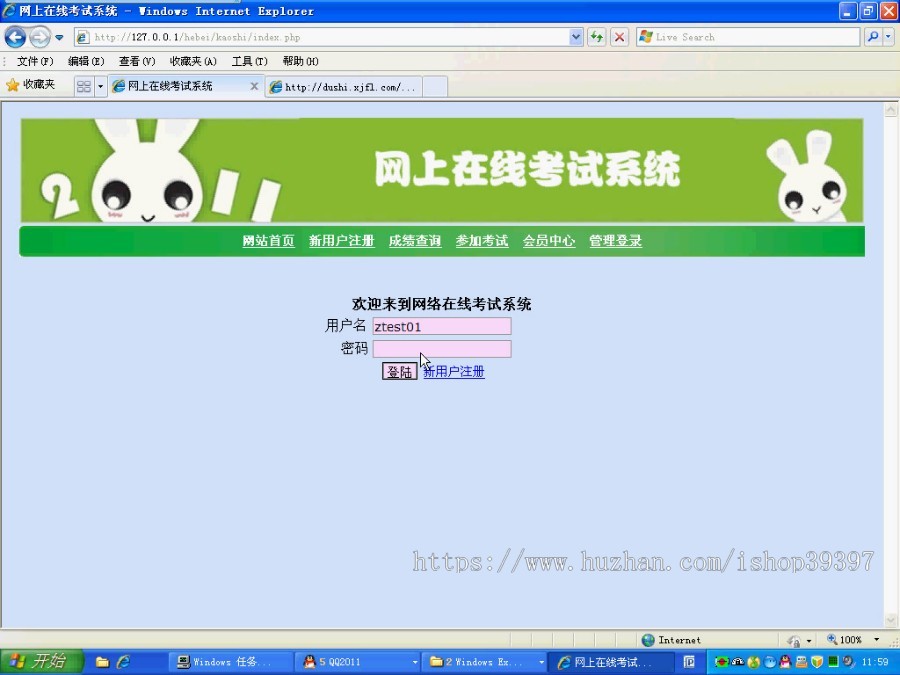Select the 网上在线考试系统 browser tab
Image resolution: width=900 pixels, height=675 pixels.
coord(180,86)
